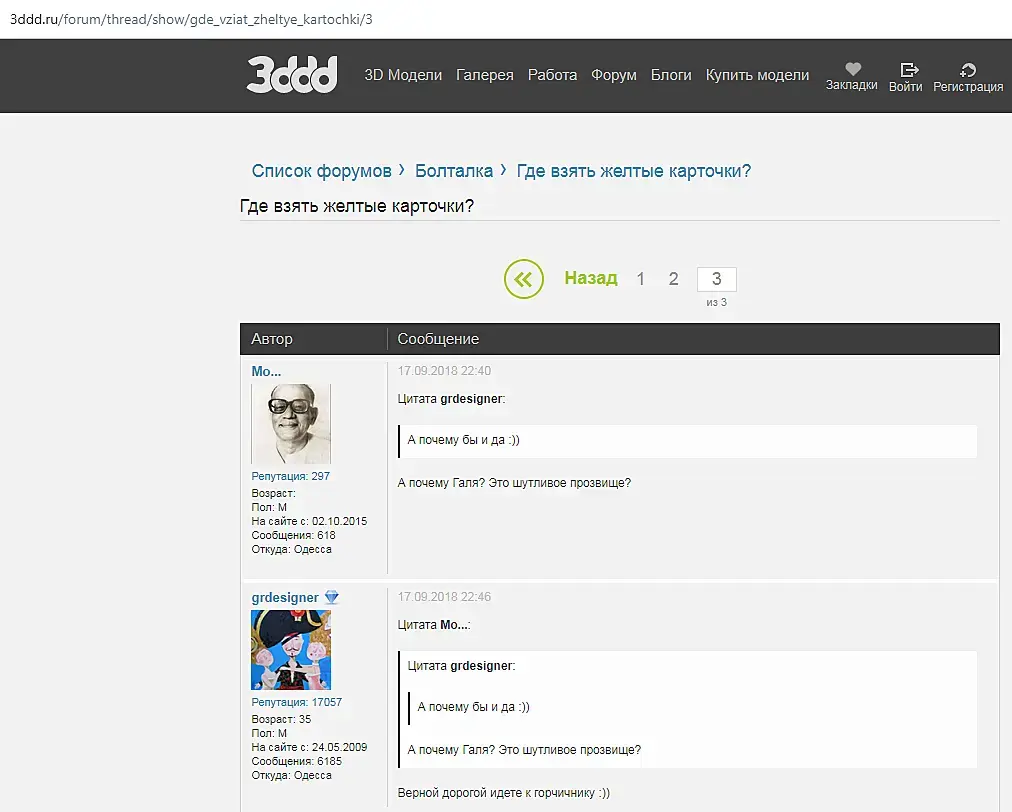
Task: Click Цитата Mo... quote heading
Action: pyautogui.click(x=434, y=625)
